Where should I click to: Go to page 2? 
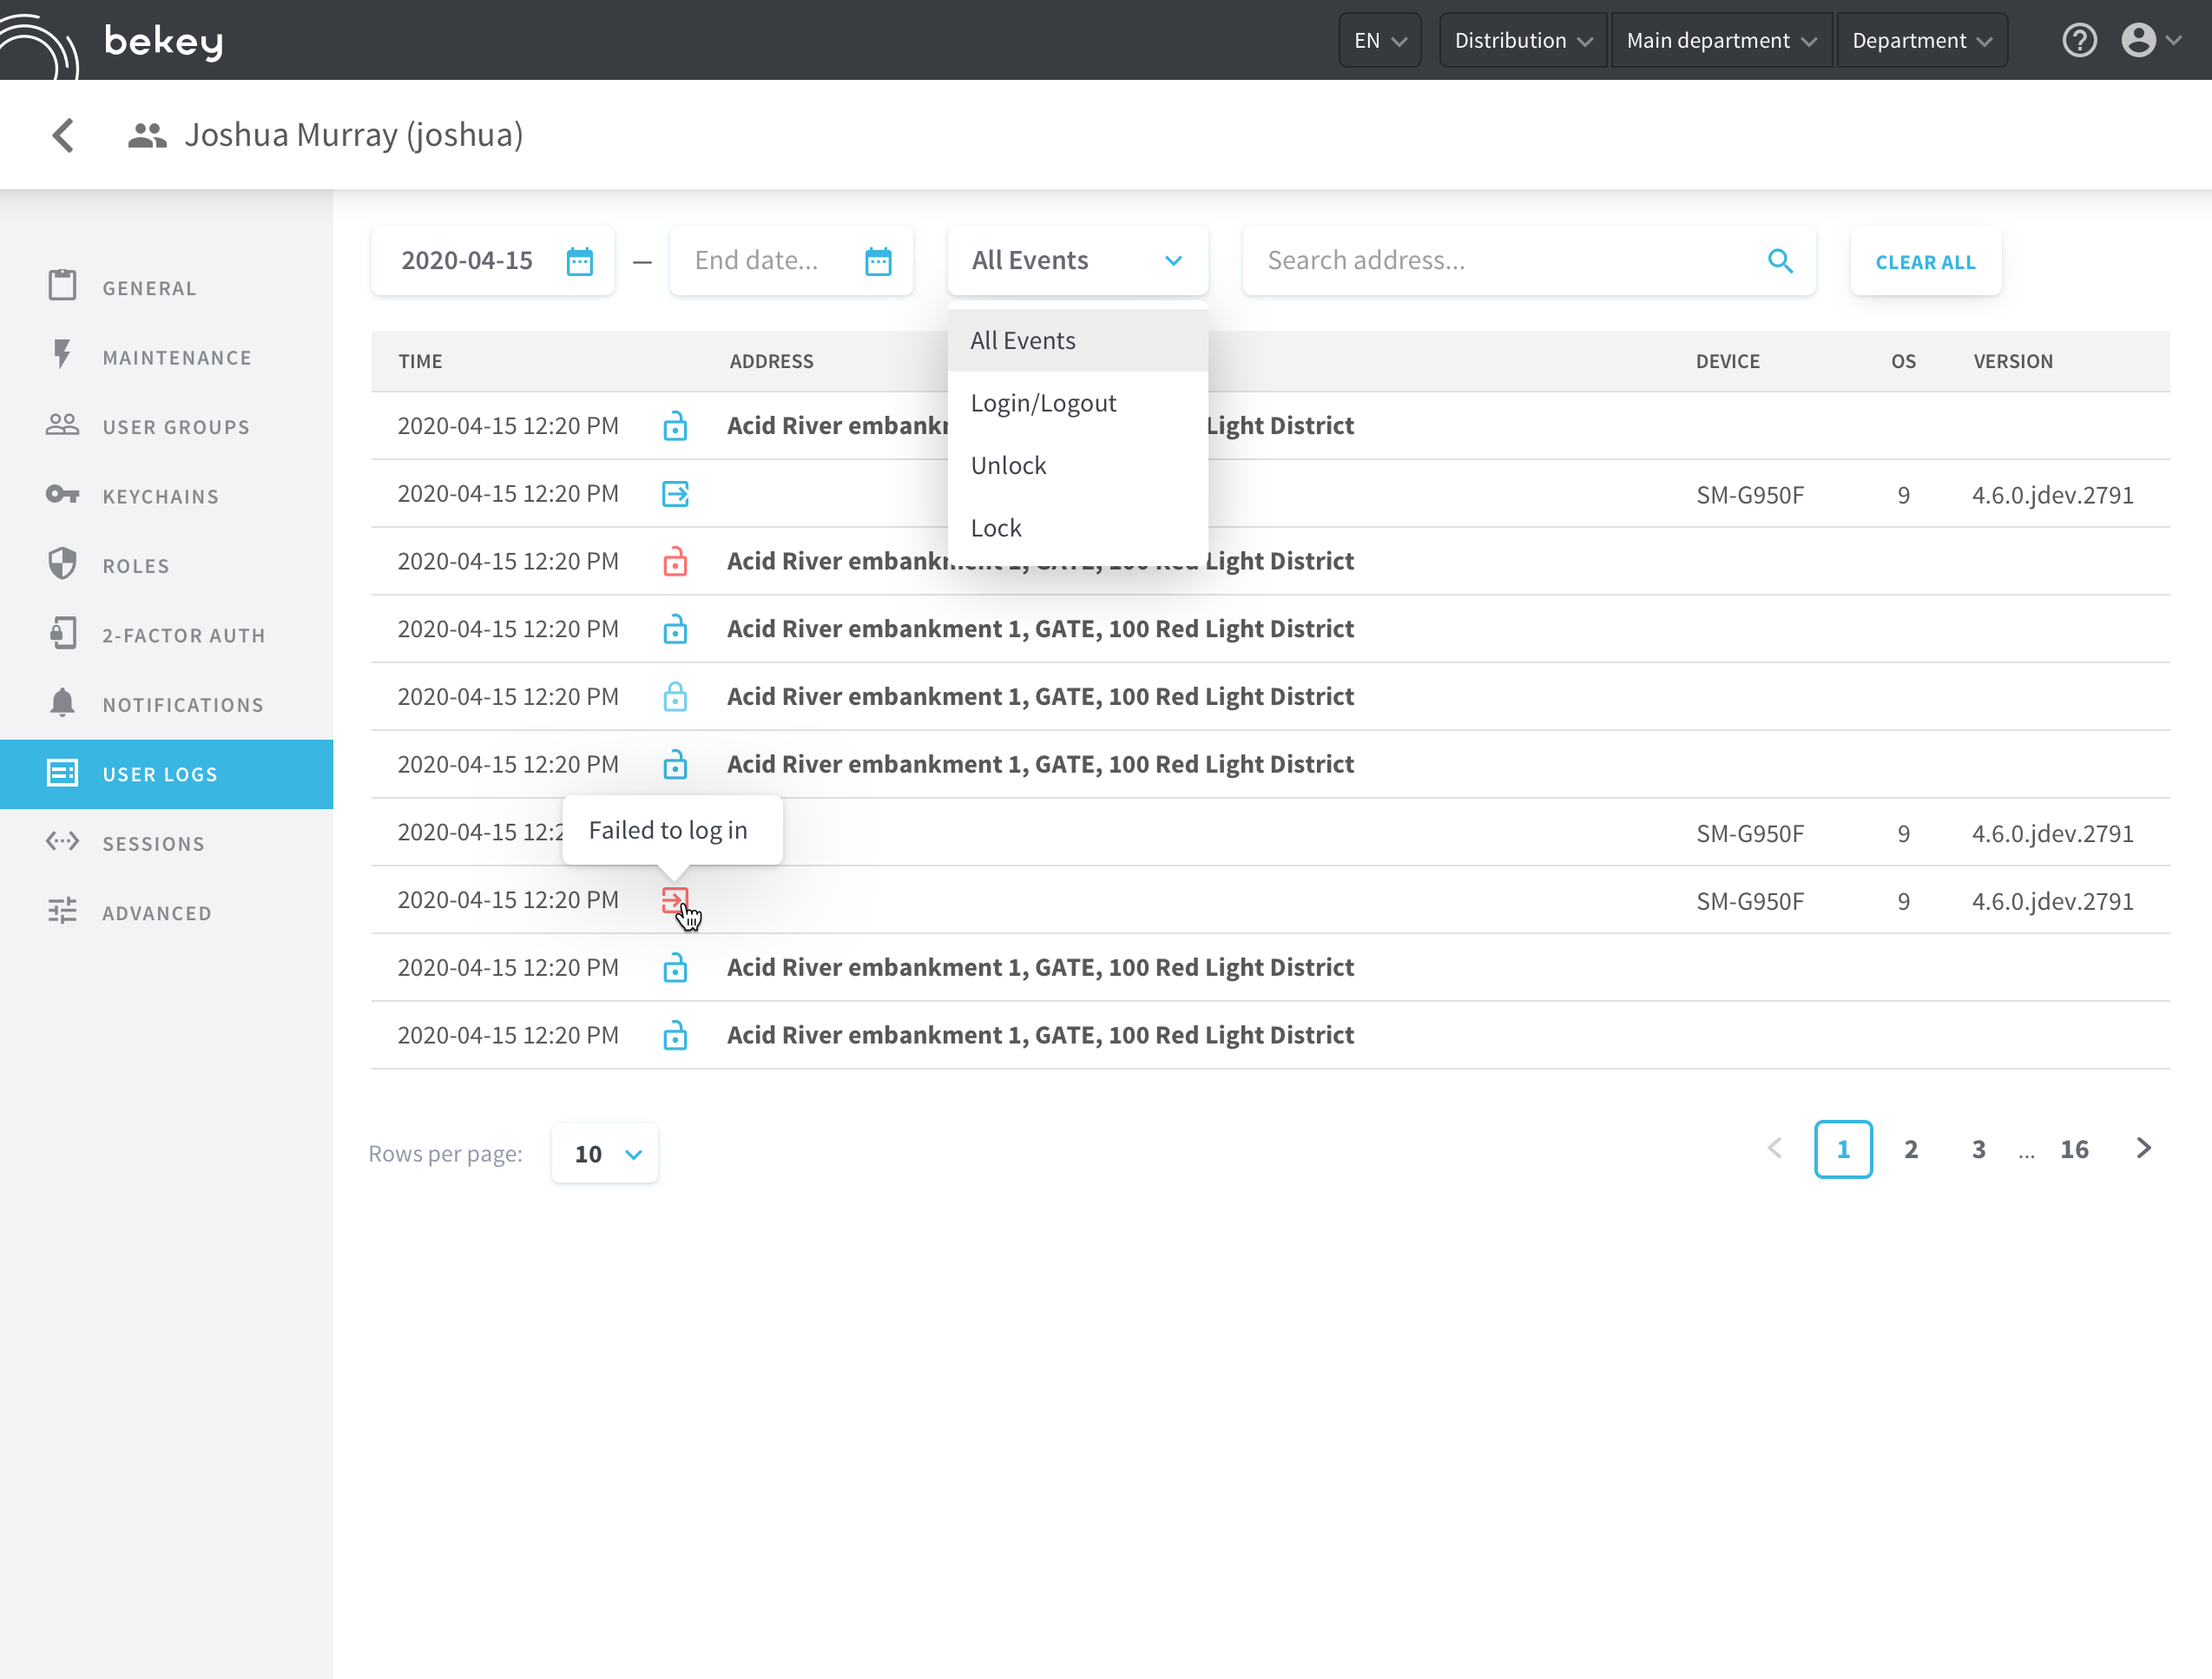1911,1149
